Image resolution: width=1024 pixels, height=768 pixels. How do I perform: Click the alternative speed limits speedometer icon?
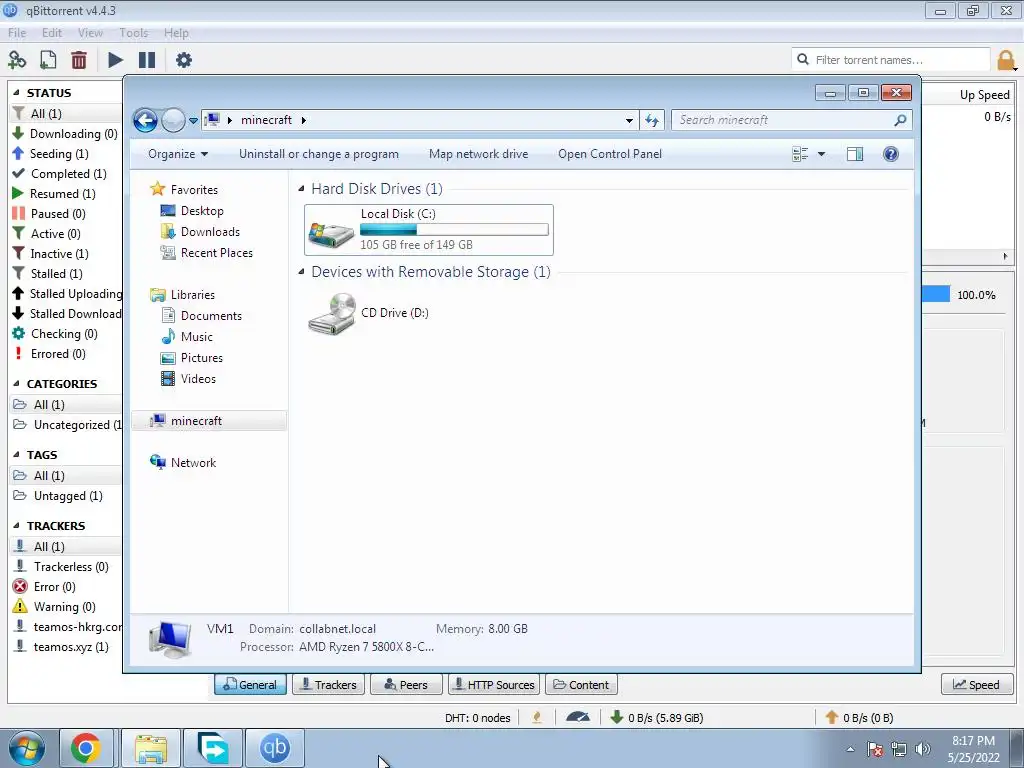[578, 717]
